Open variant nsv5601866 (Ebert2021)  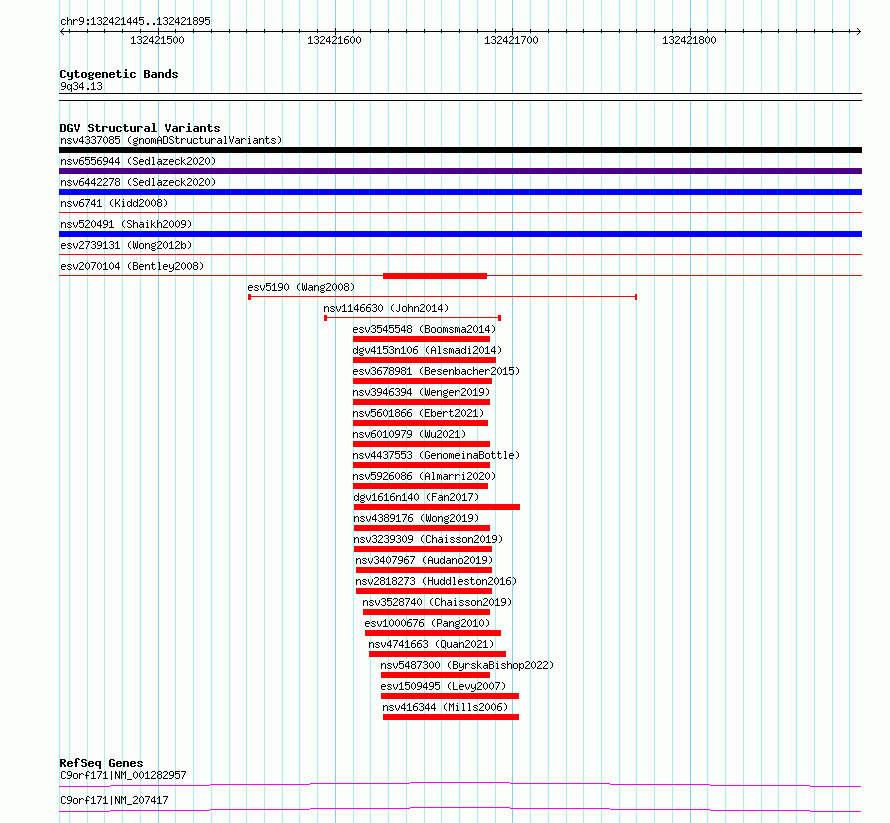click(x=418, y=413)
